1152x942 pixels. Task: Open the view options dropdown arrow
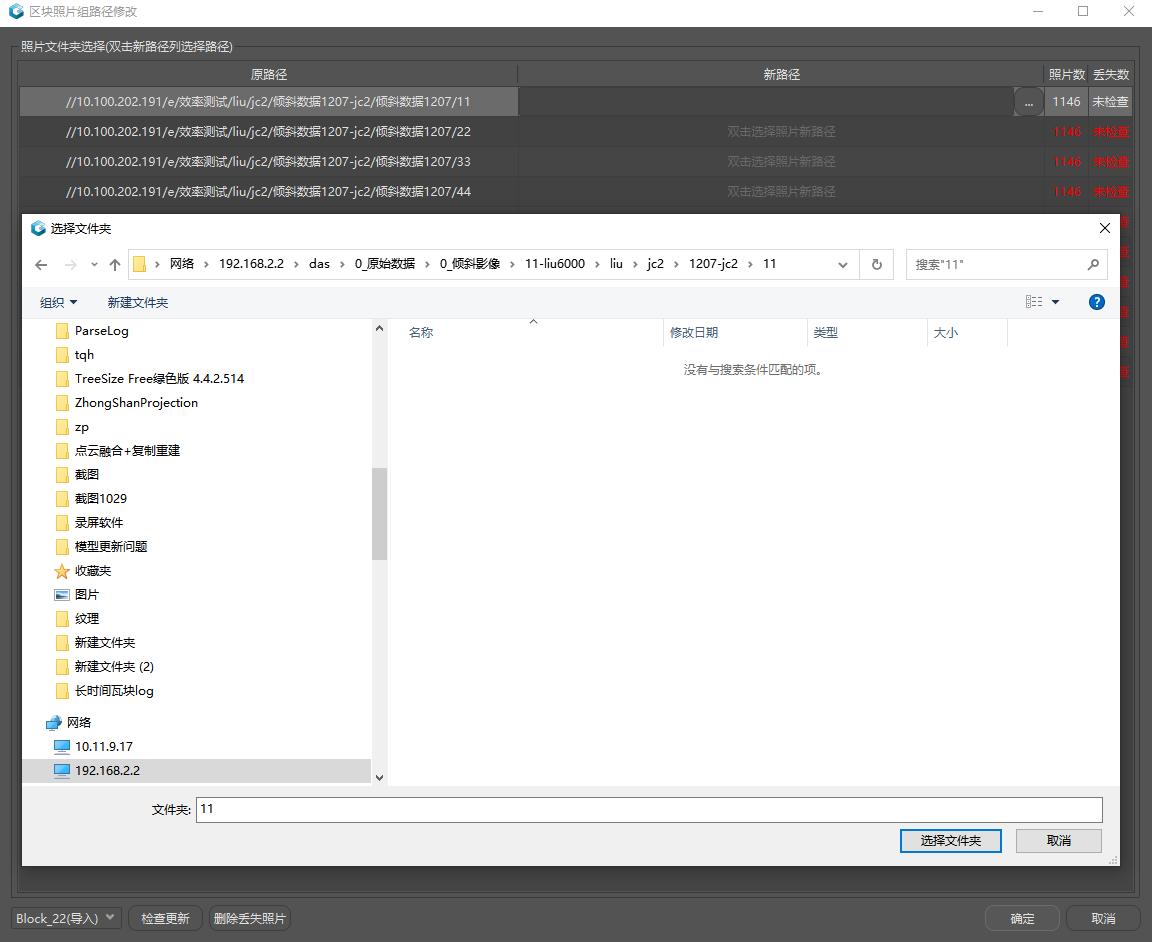tap(1056, 302)
